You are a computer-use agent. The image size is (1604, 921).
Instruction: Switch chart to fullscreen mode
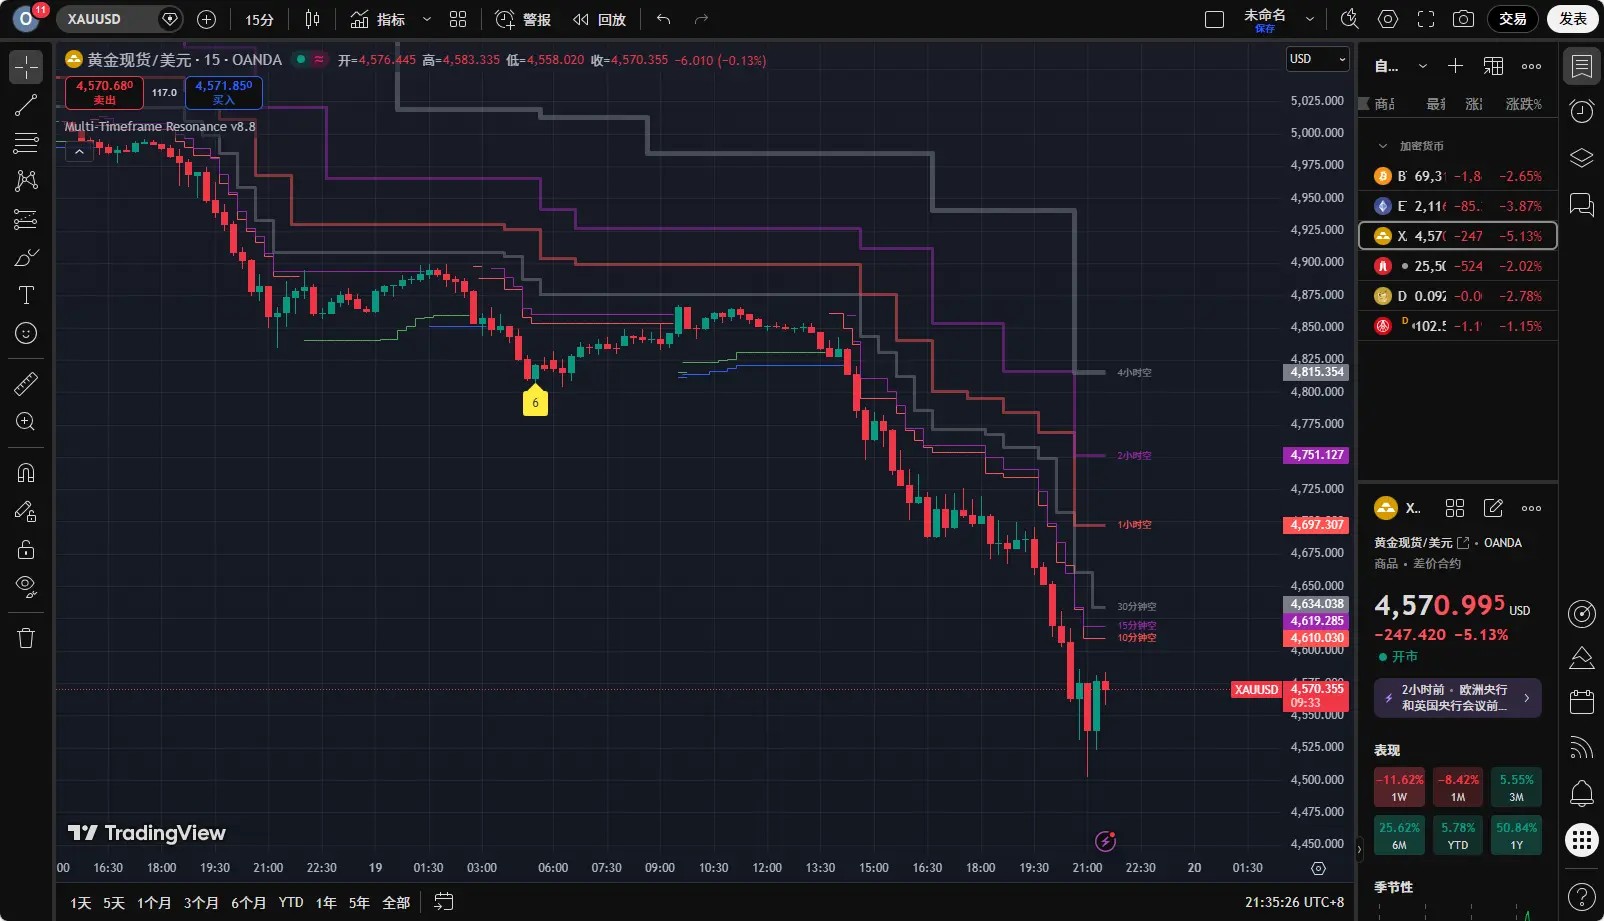tap(1426, 19)
